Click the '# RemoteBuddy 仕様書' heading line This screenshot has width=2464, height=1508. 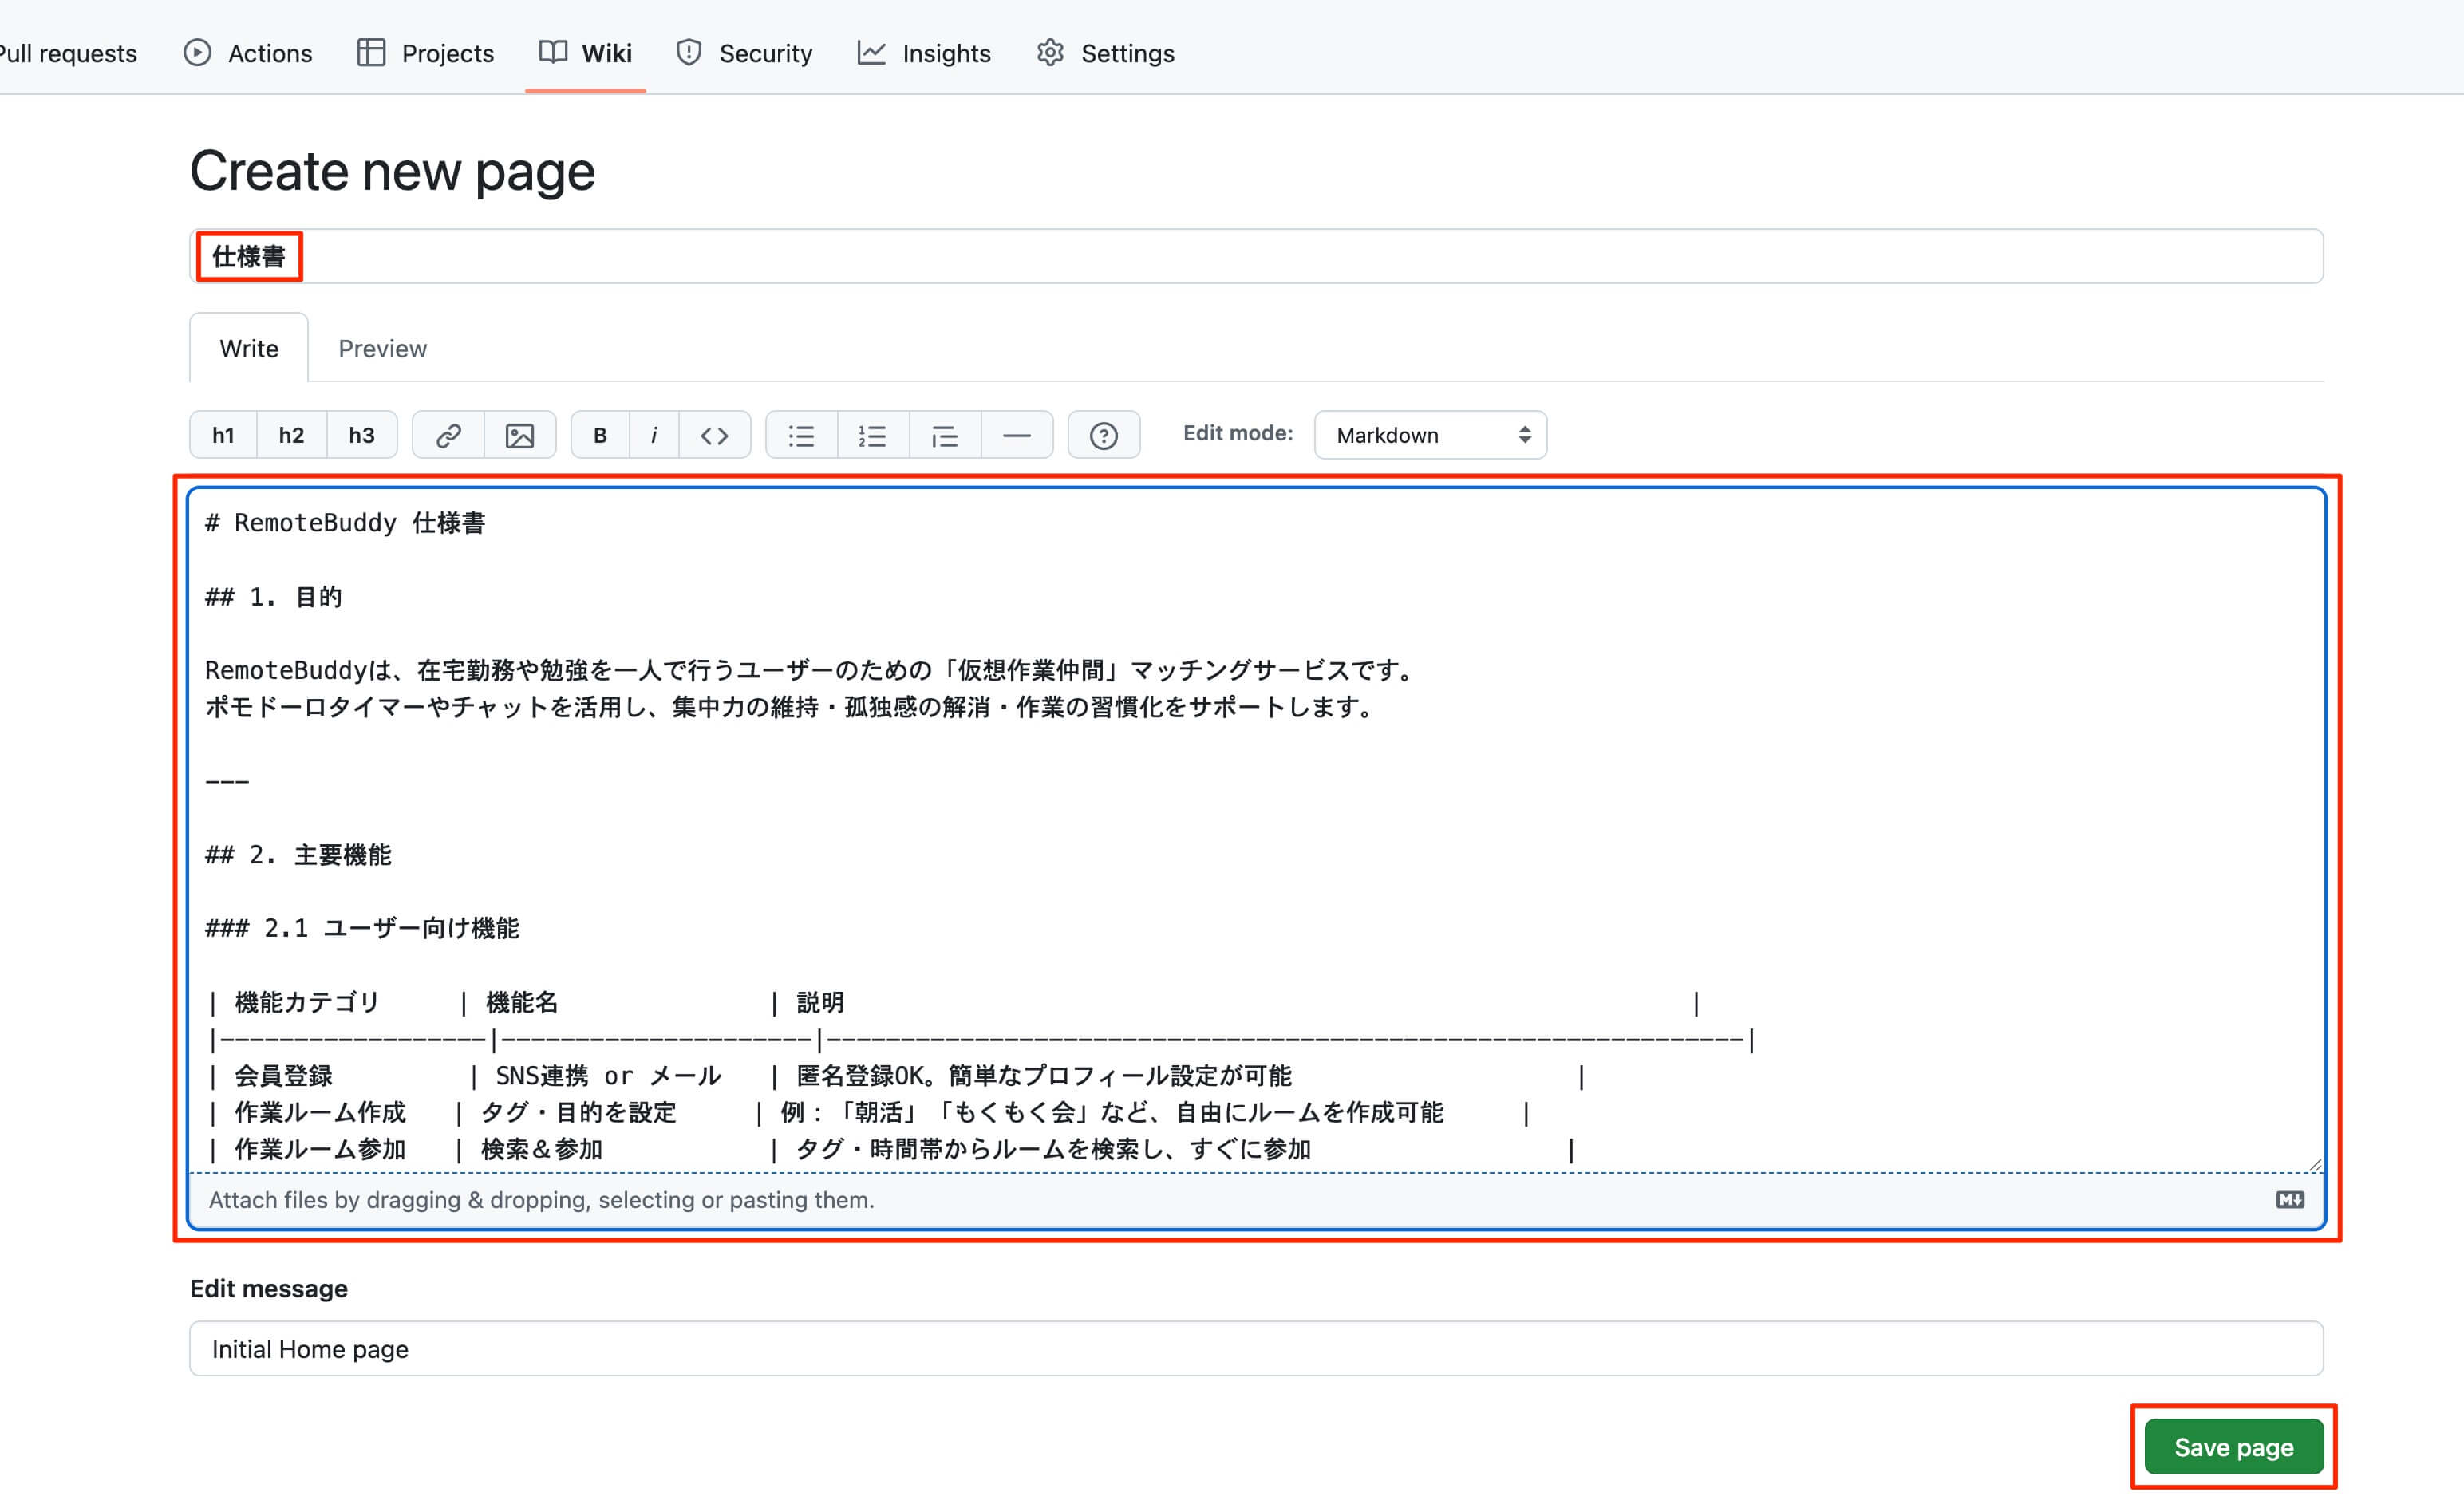point(345,523)
